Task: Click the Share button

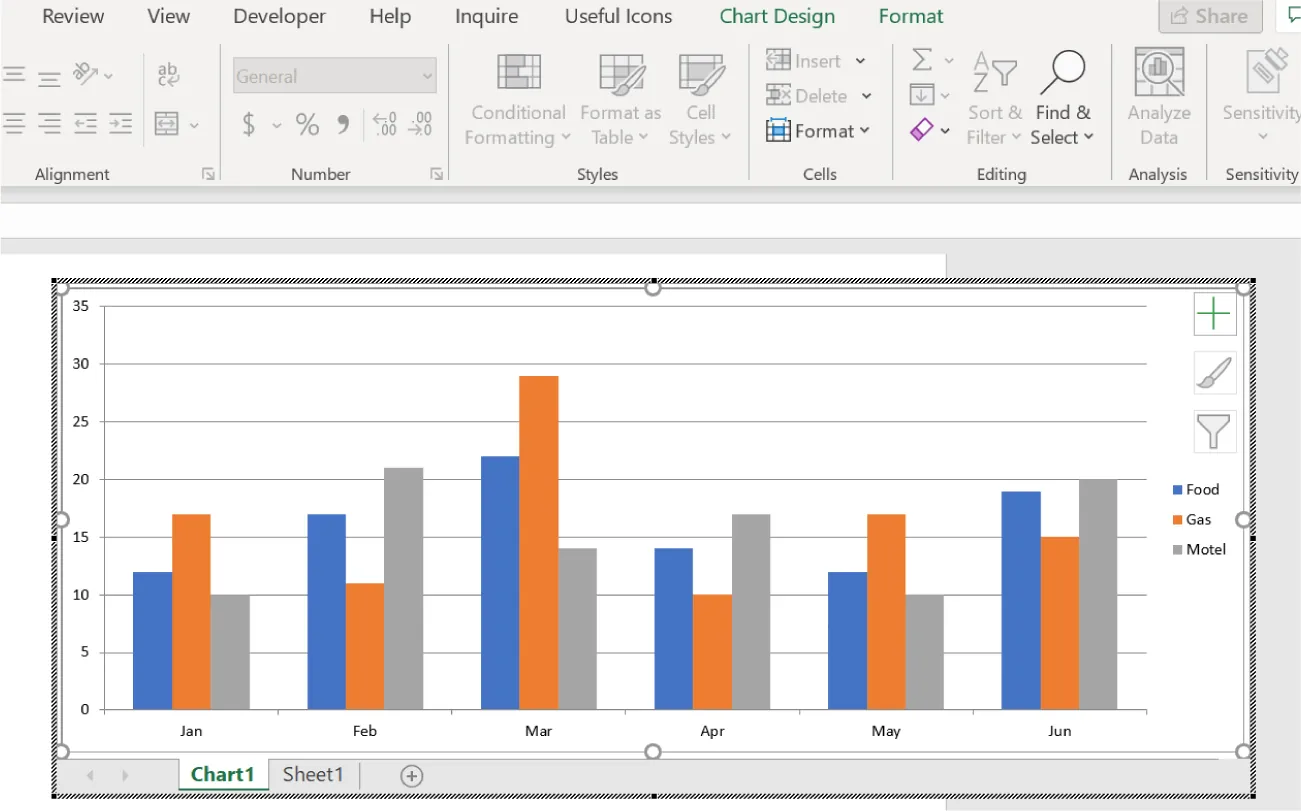Action: [x=1210, y=16]
